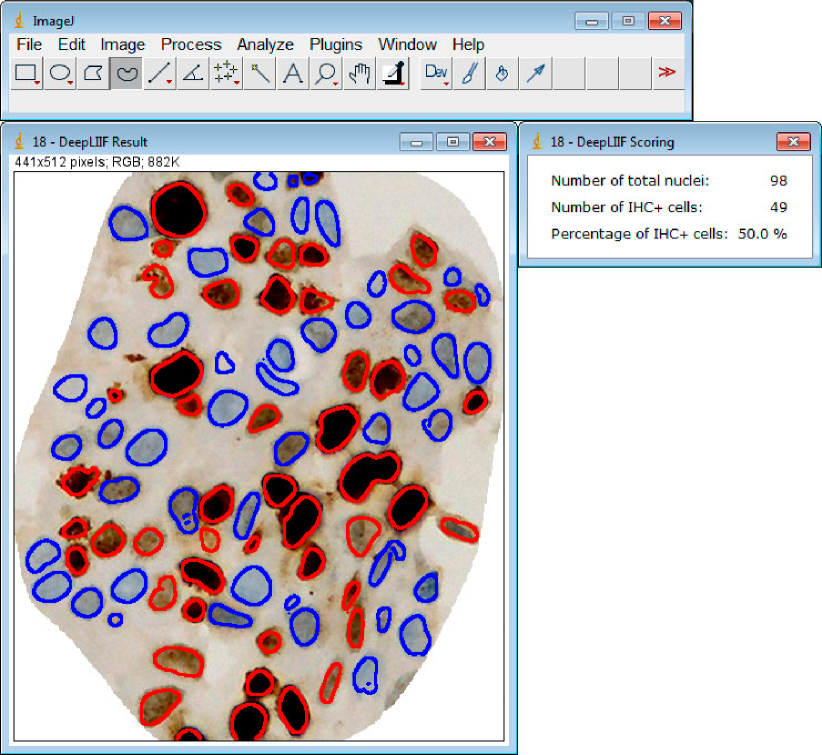Select the Rectangle selection tool

27,73
